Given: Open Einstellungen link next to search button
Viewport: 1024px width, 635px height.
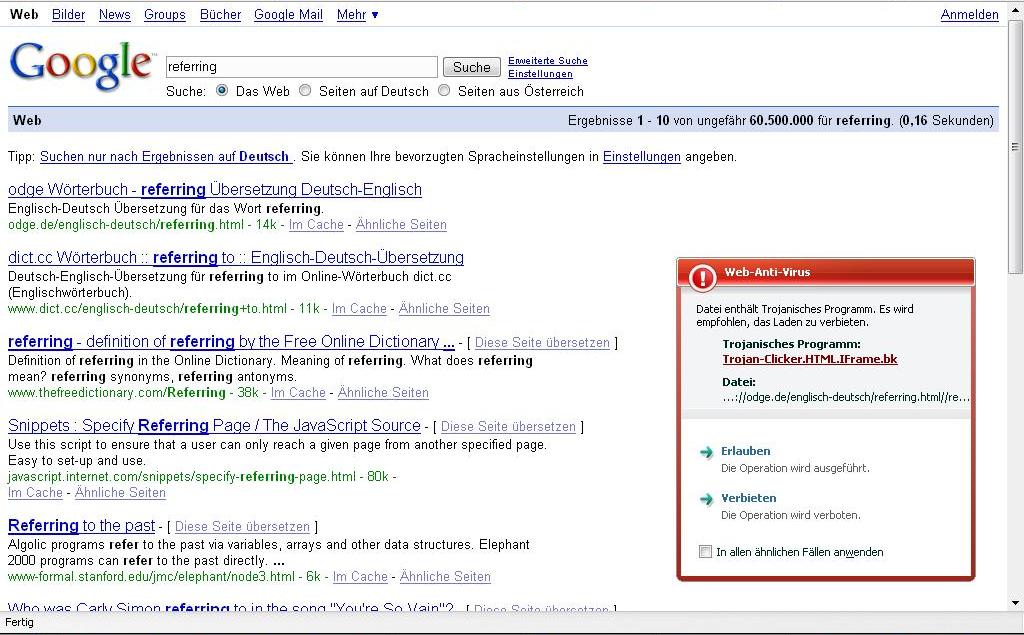Looking at the screenshot, I should 540,74.
